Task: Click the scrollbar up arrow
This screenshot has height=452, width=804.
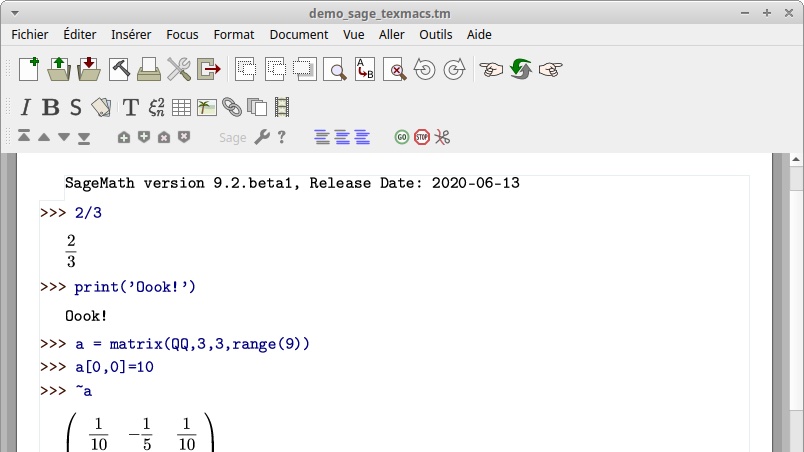Action: click(x=796, y=159)
